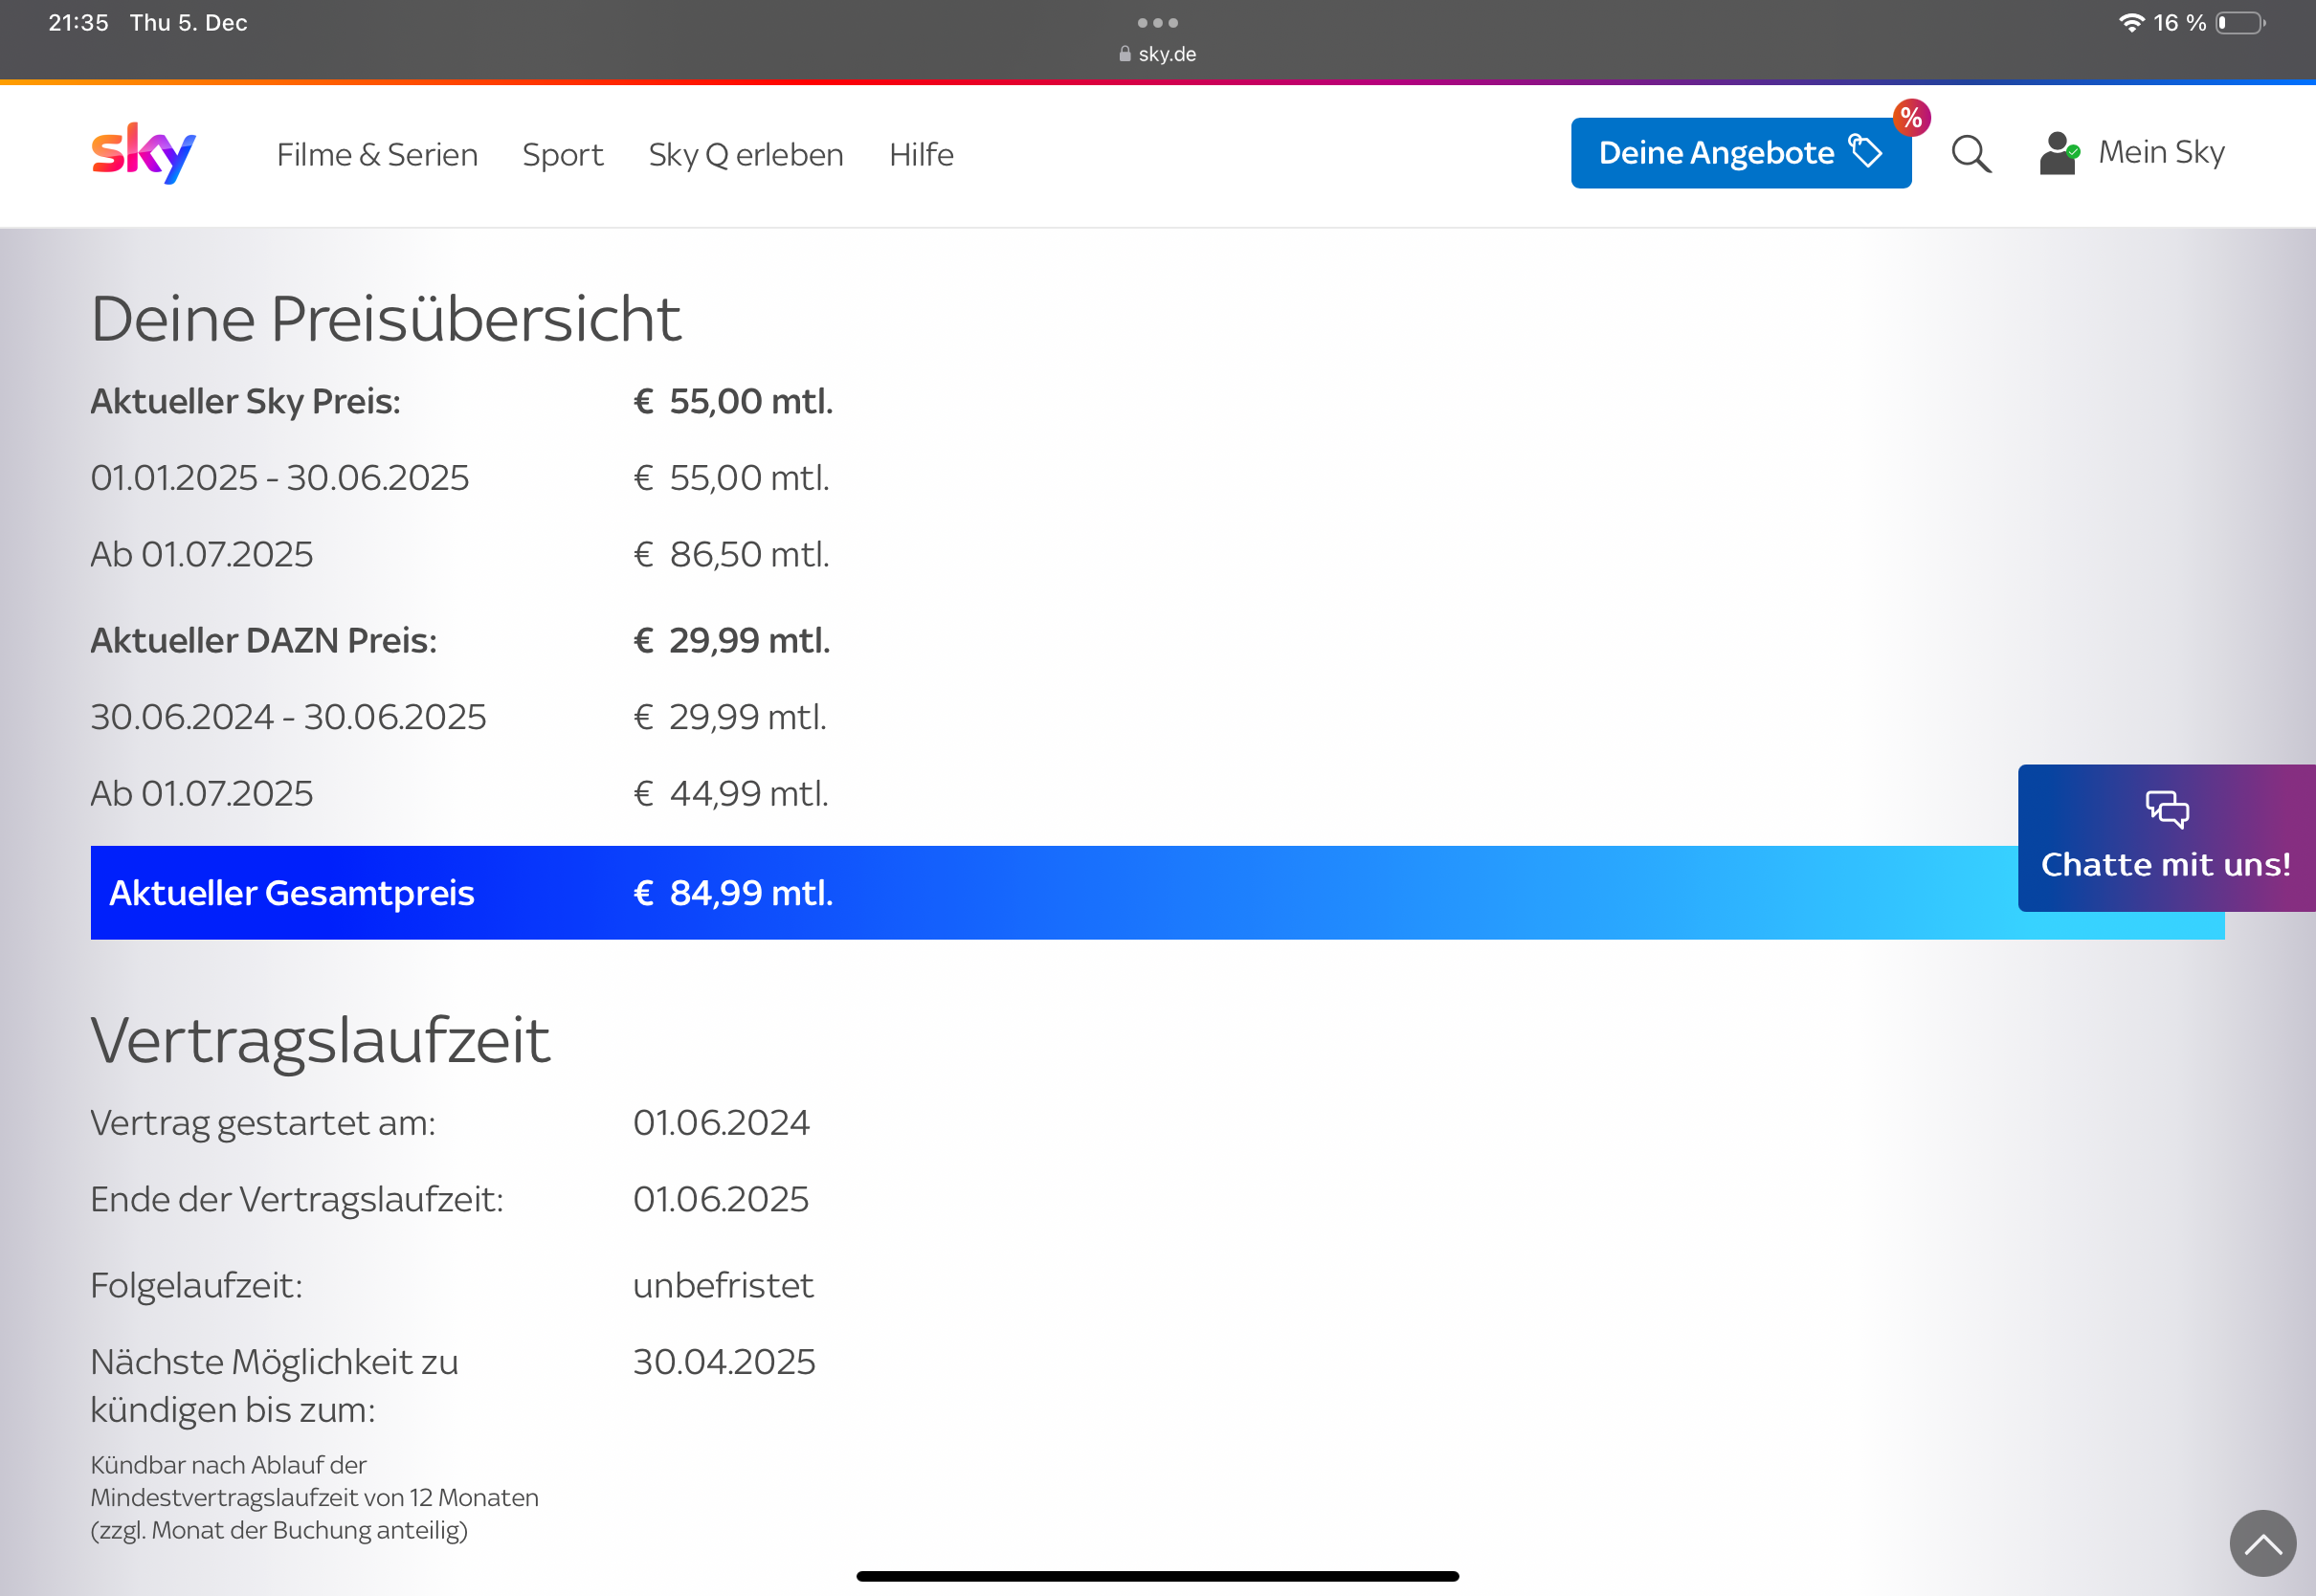Tap the home indicator bar
This screenshot has width=2316, height=1596.
(1157, 1576)
